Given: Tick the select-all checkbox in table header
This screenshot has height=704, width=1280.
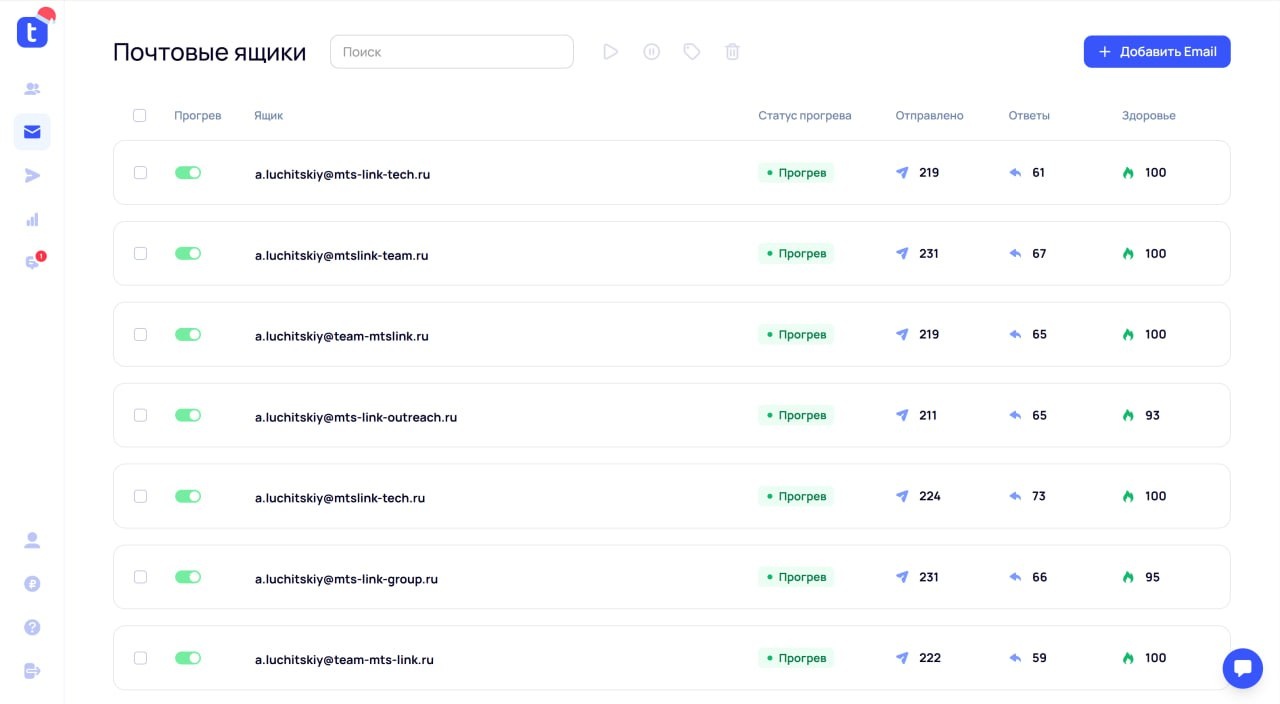Looking at the screenshot, I should pyautogui.click(x=139, y=116).
